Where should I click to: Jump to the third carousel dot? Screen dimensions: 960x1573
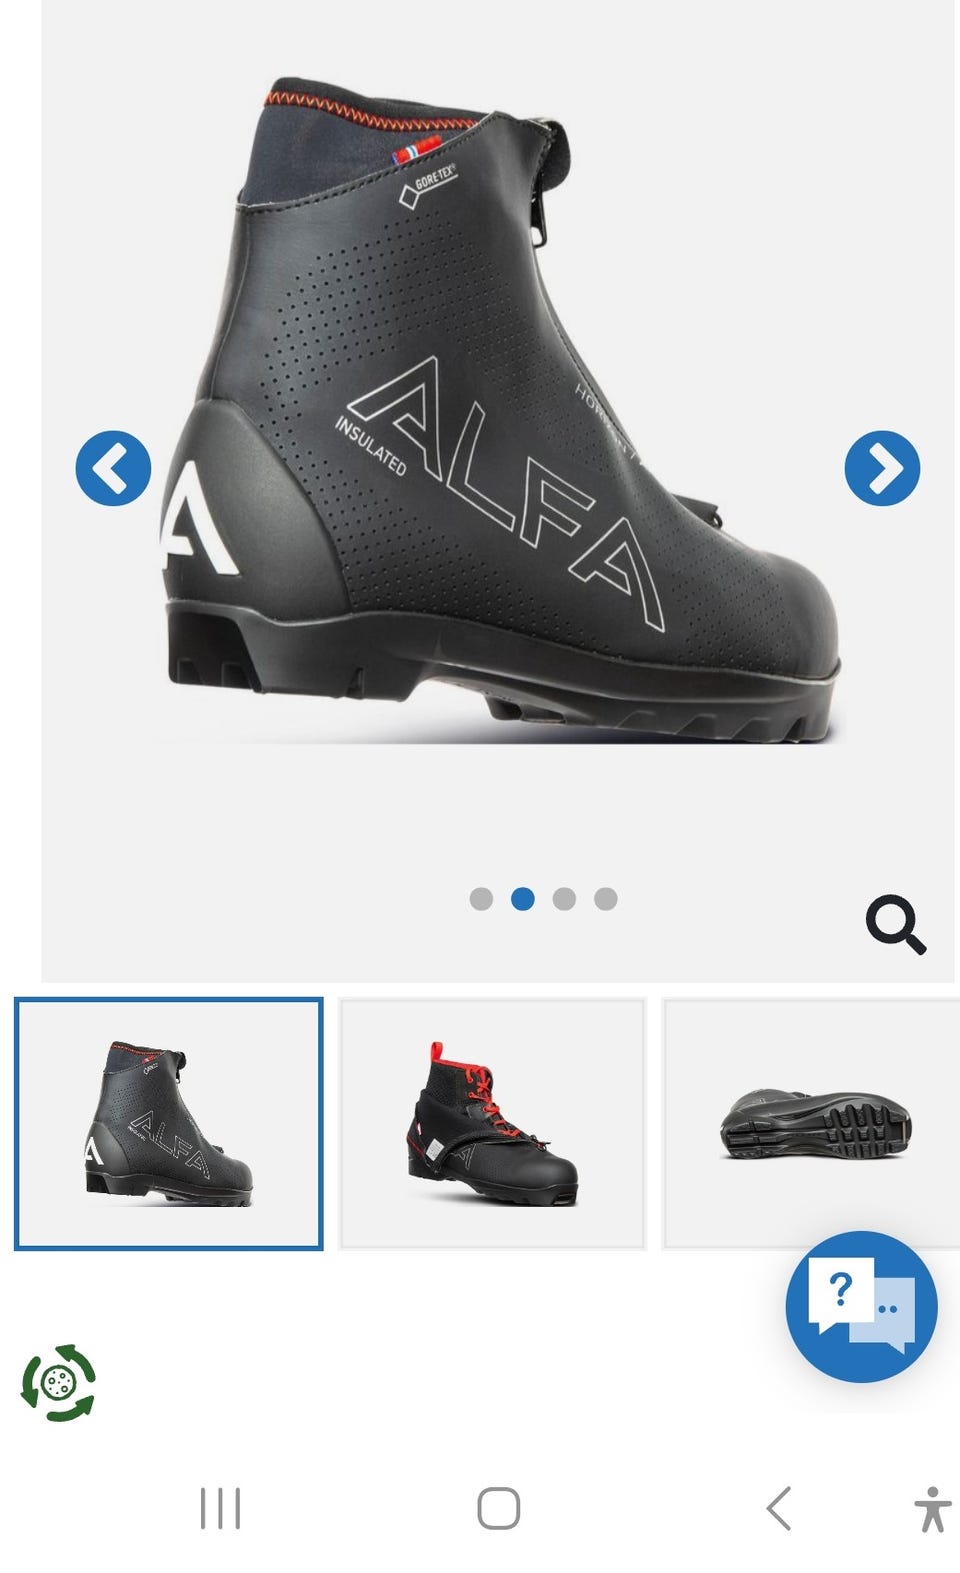coord(564,899)
